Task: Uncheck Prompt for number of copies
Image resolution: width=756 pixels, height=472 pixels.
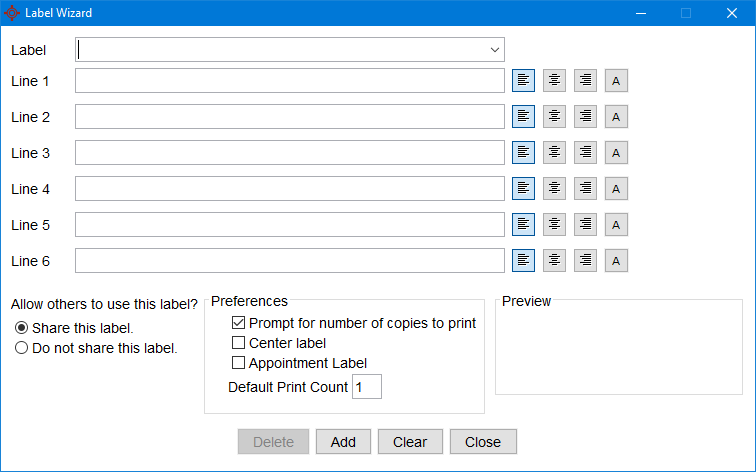Action: [239, 323]
